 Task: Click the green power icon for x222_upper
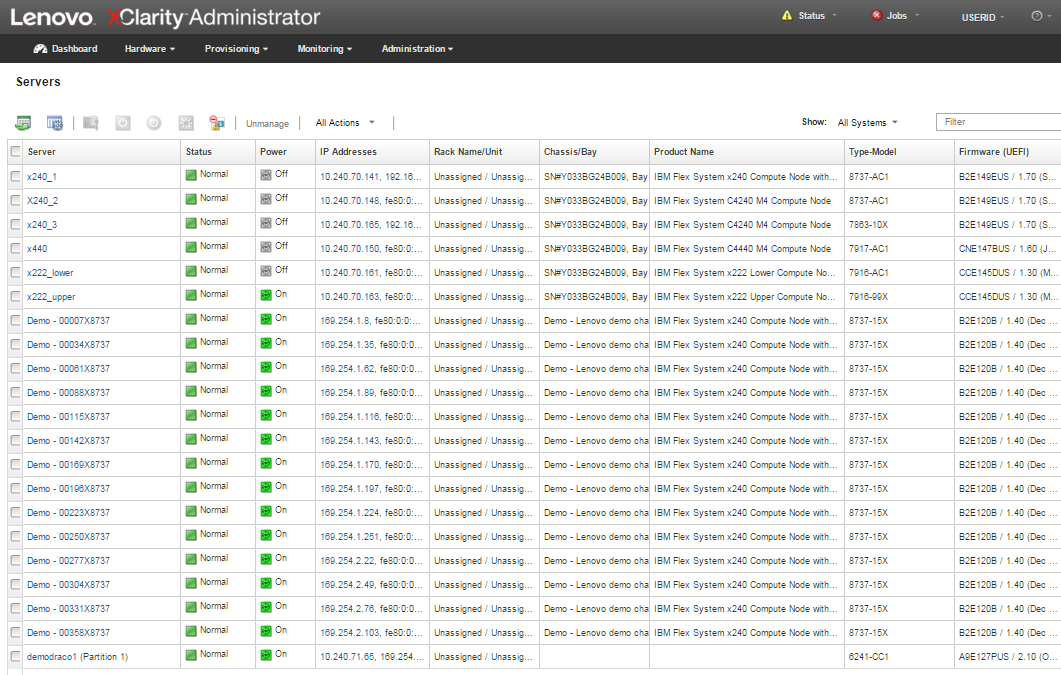point(266,294)
